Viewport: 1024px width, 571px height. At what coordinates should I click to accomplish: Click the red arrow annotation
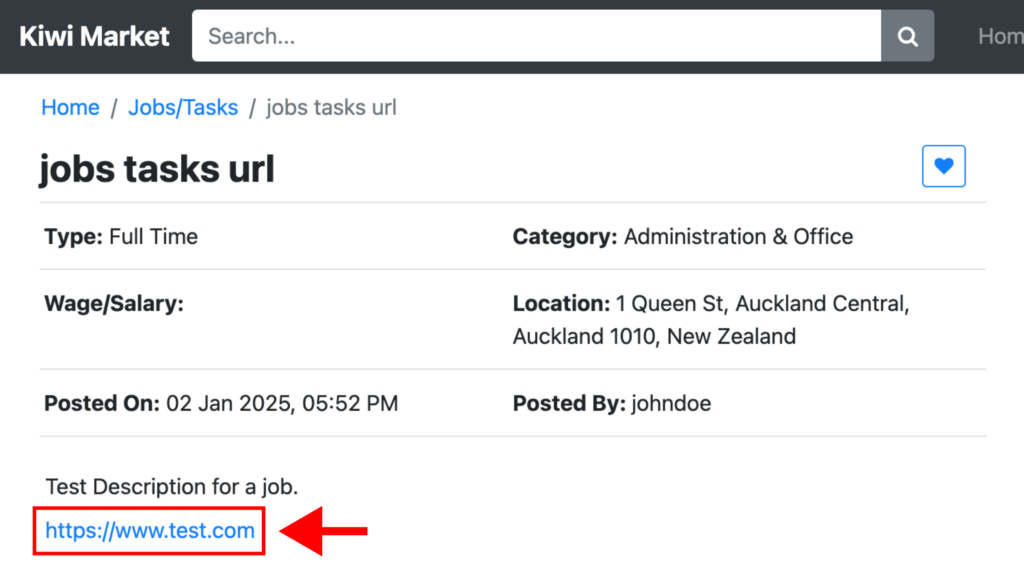tap(324, 530)
